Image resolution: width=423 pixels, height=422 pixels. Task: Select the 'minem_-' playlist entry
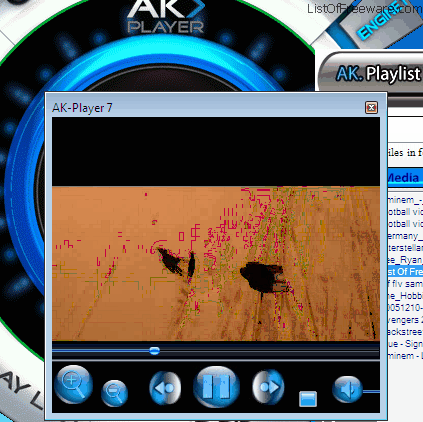coord(405,200)
